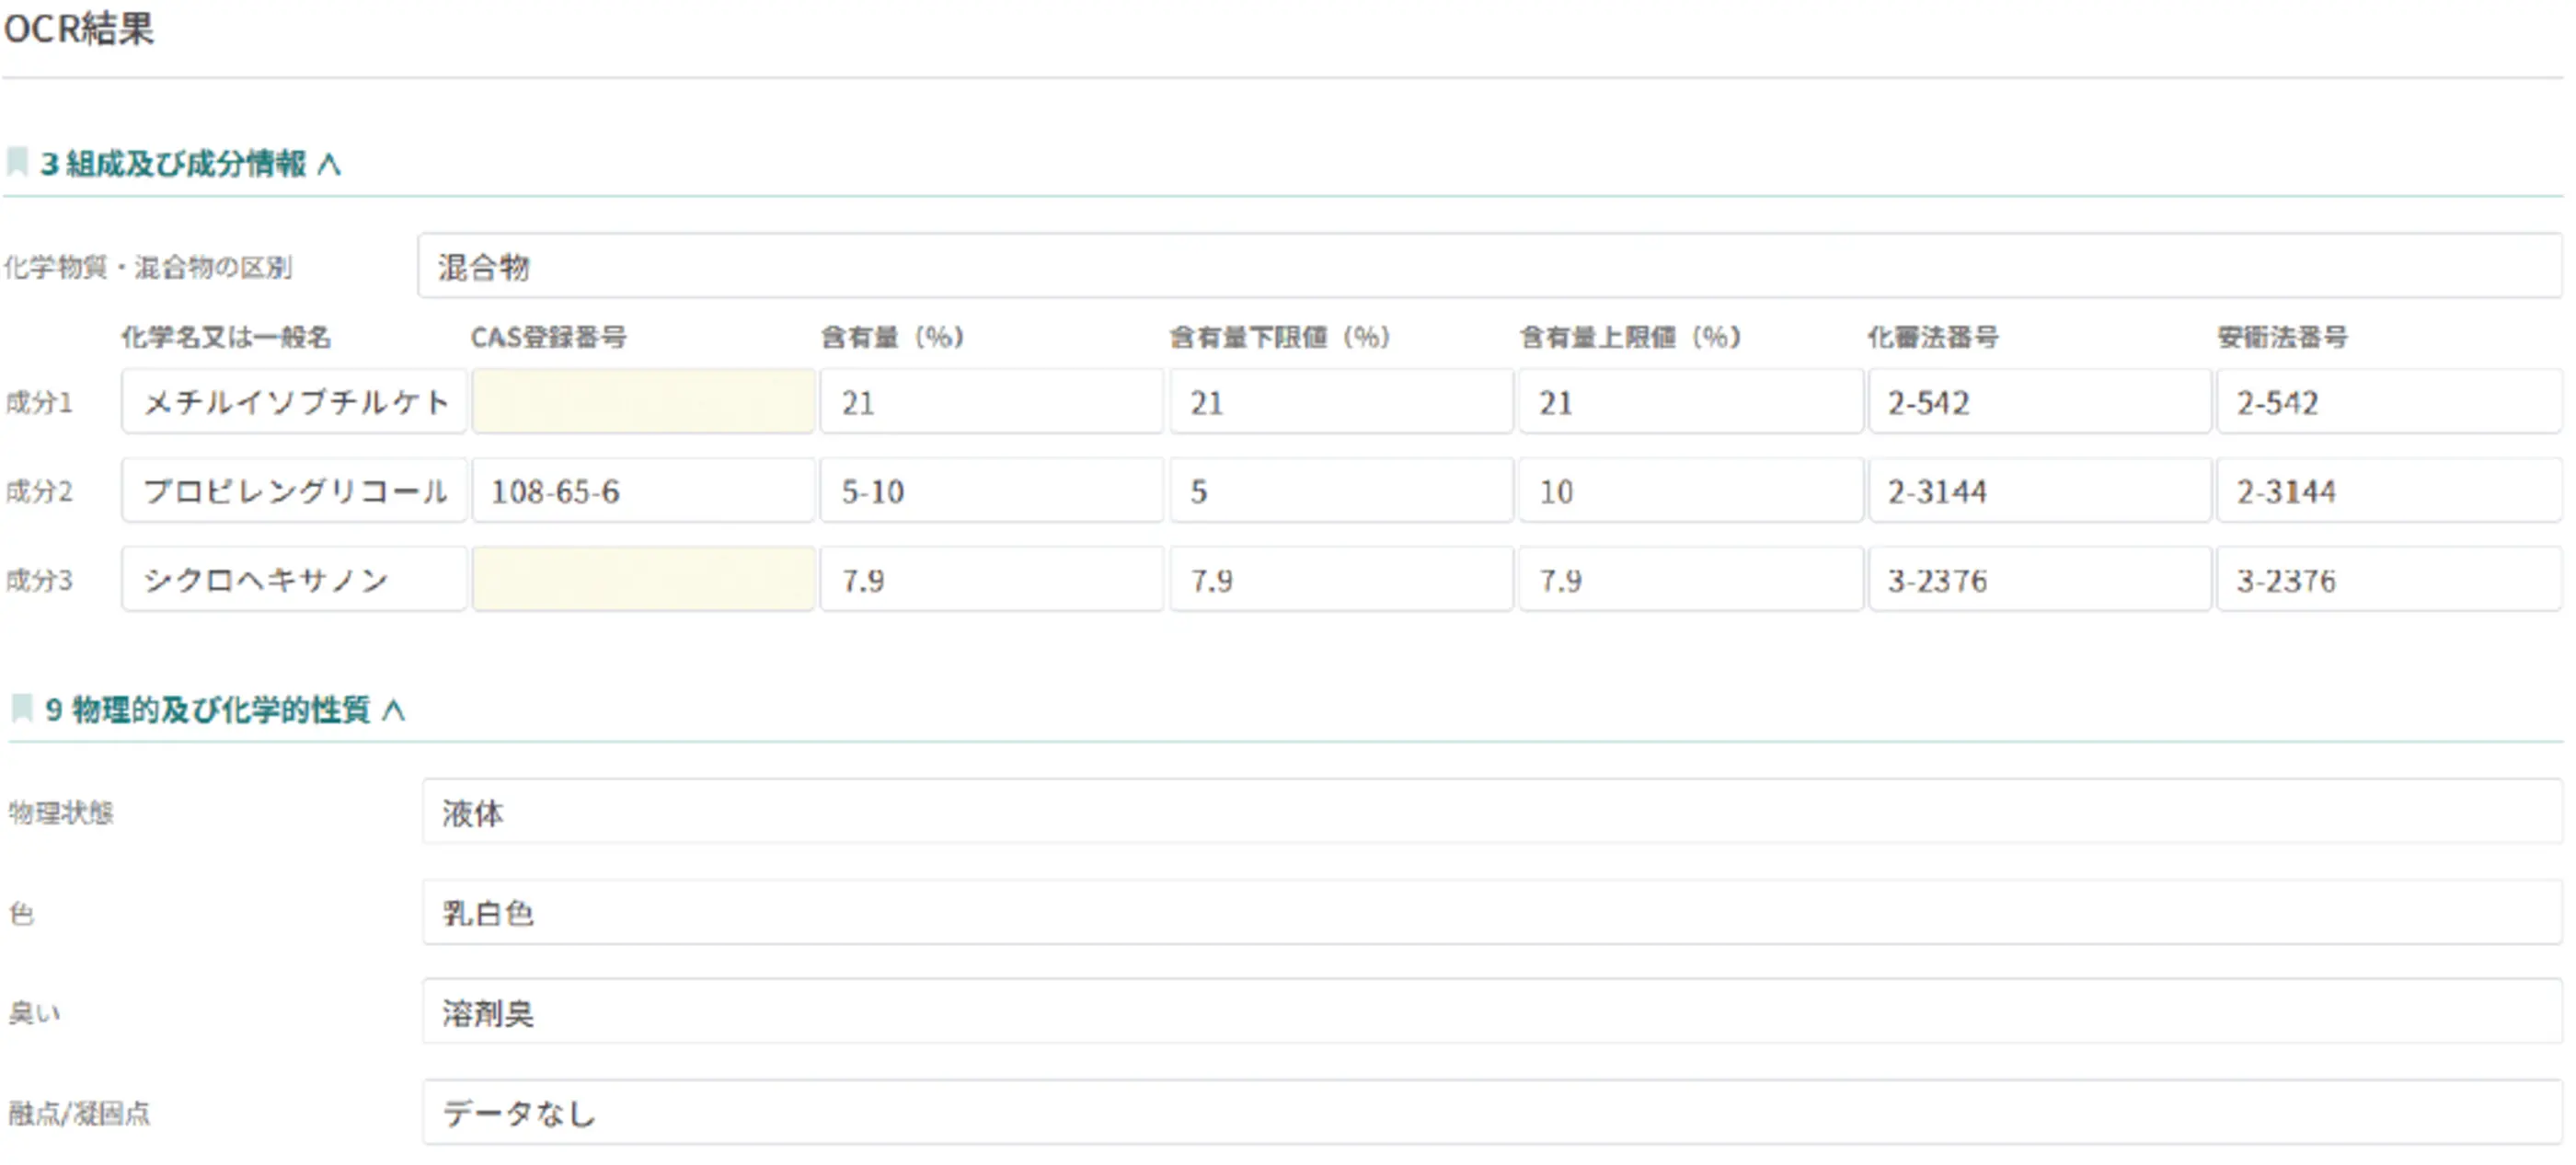Click the 5-10 content percentage field
This screenshot has width=2576, height=1165.
(990, 491)
